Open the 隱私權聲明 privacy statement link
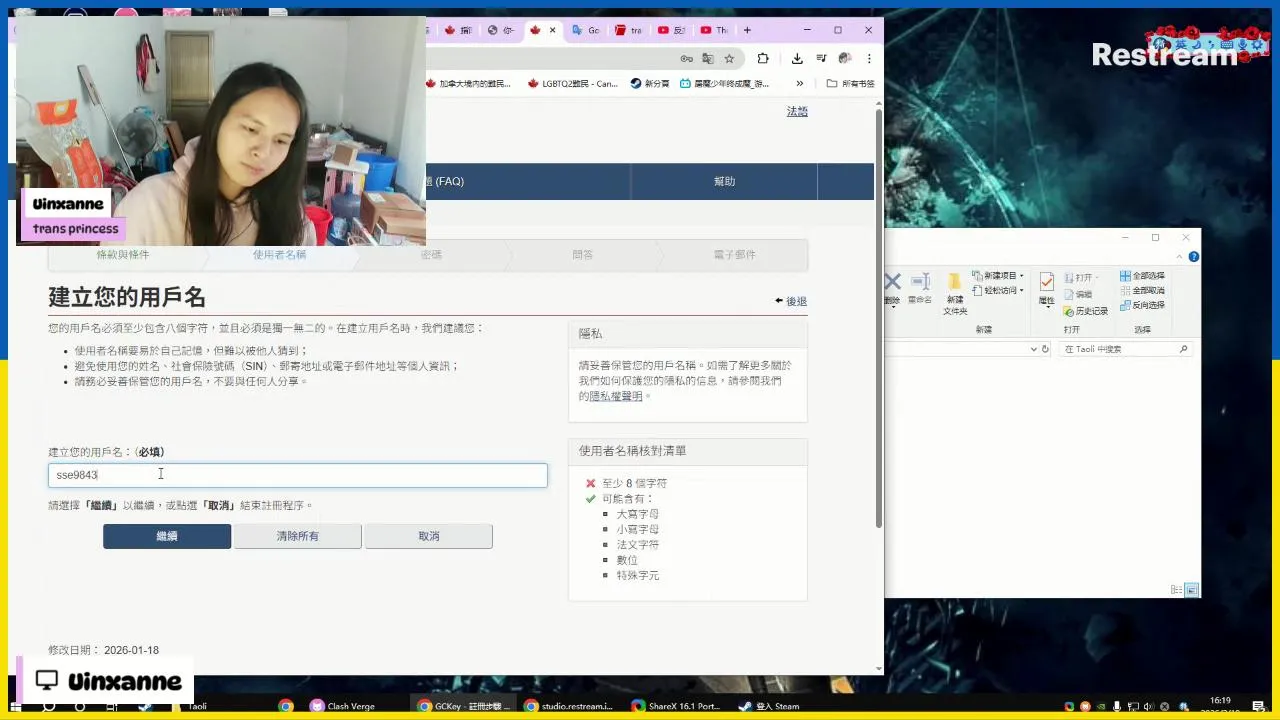The height and width of the screenshot is (720, 1280). tap(616, 396)
